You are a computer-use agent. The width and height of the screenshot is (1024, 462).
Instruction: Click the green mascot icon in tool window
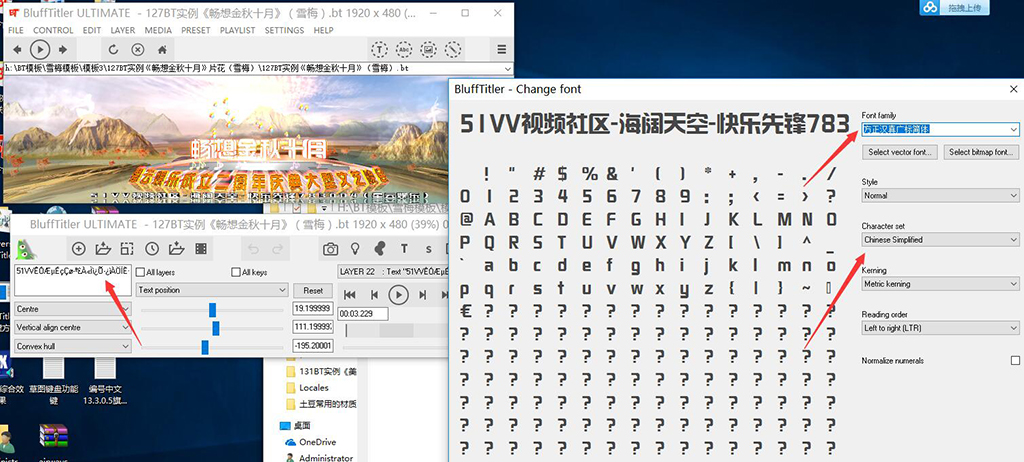[x=25, y=248]
